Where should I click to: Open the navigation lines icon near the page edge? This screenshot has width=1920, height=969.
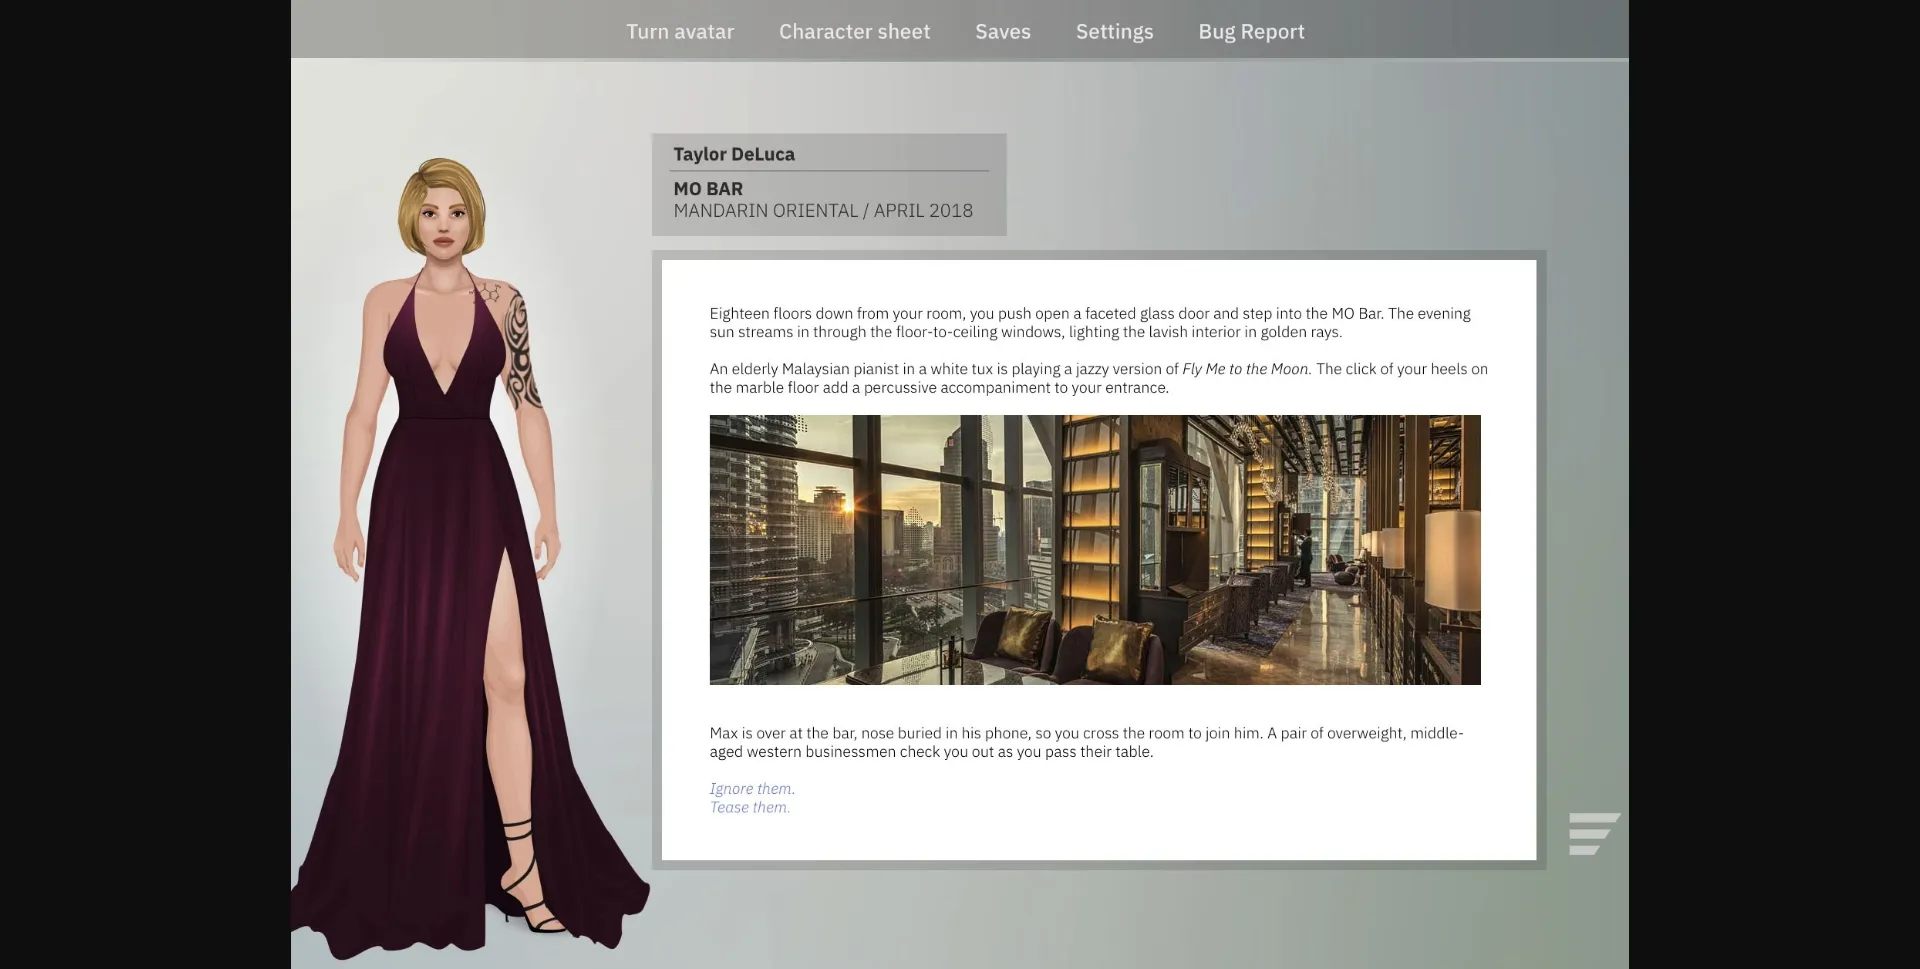[x=1592, y=833]
